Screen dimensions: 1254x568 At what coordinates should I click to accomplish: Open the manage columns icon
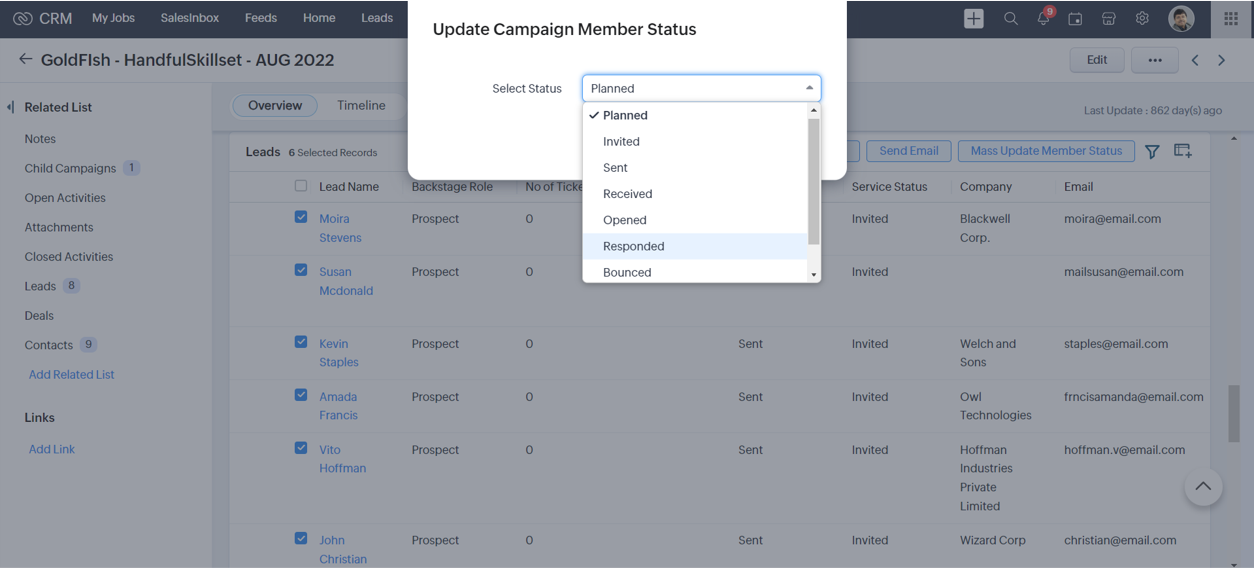coord(1183,151)
